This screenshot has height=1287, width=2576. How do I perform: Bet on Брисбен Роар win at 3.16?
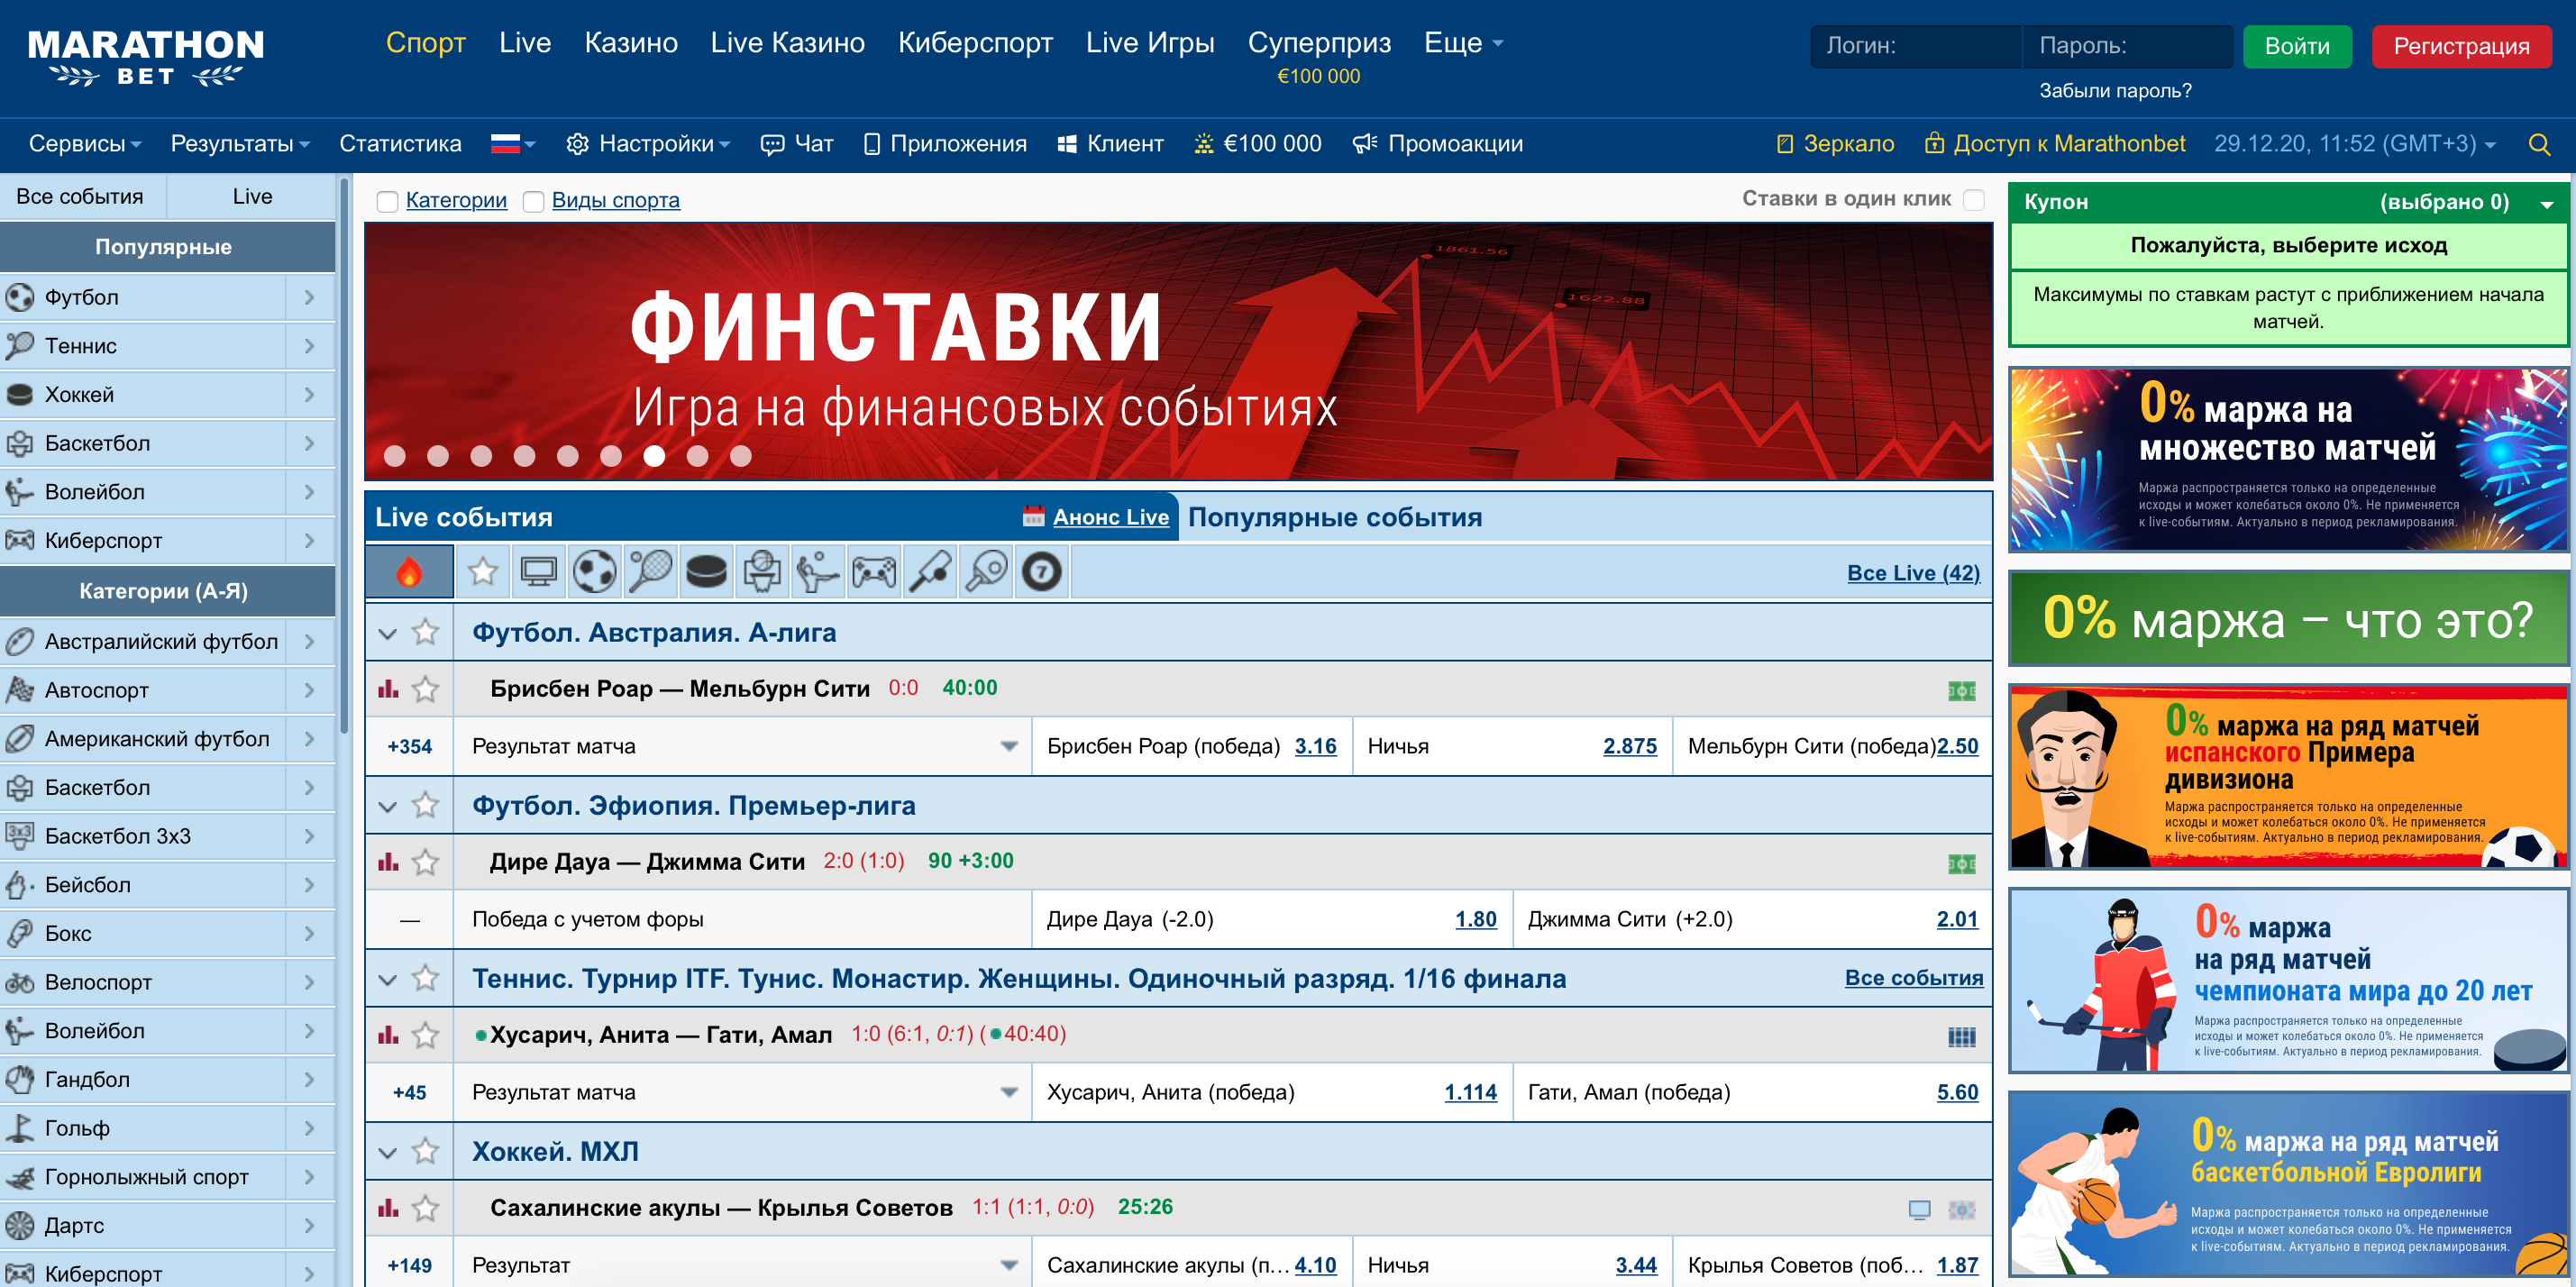pyautogui.click(x=1315, y=746)
